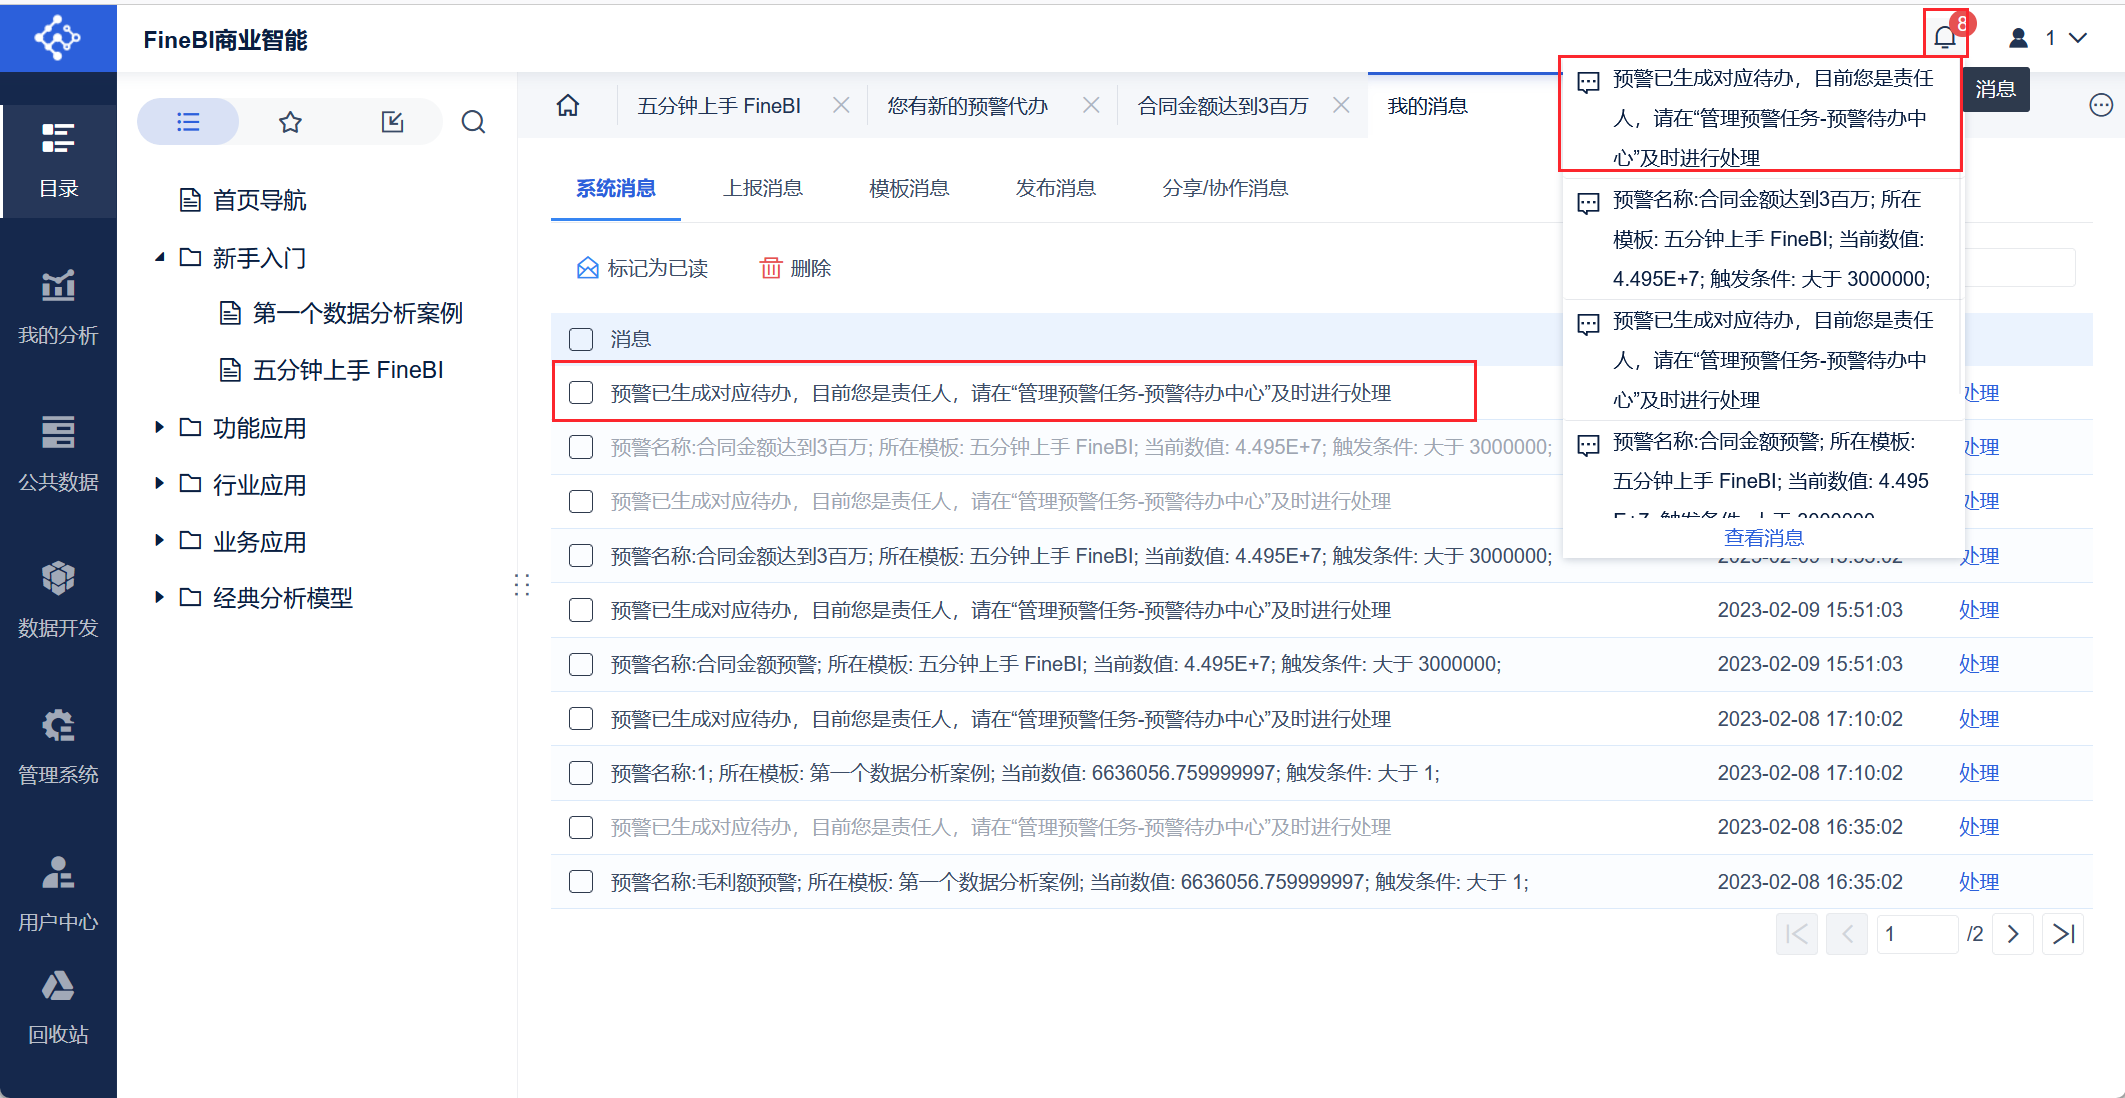2125x1098 pixels.
Task: Check the select-all 消息 header checkbox
Action: tap(581, 339)
